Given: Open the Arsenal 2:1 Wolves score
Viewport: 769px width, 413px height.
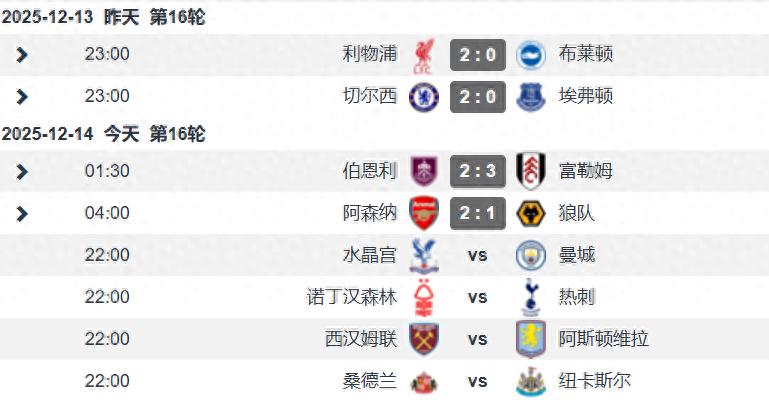Looking at the screenshot, I should (x=477, y=213).
